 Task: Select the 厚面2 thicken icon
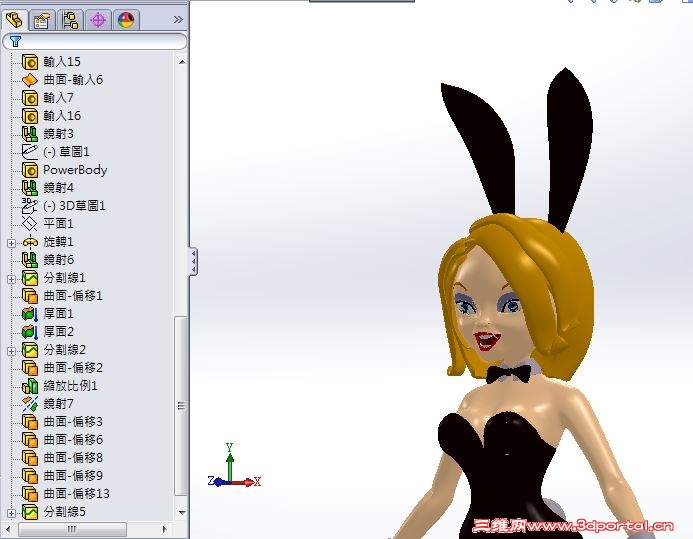point(30,332)
